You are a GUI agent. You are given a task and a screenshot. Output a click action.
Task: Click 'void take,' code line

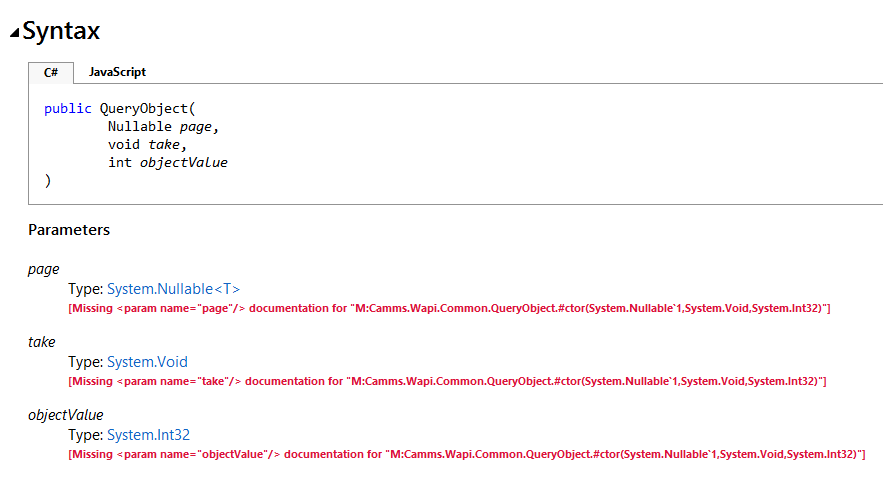147,145
